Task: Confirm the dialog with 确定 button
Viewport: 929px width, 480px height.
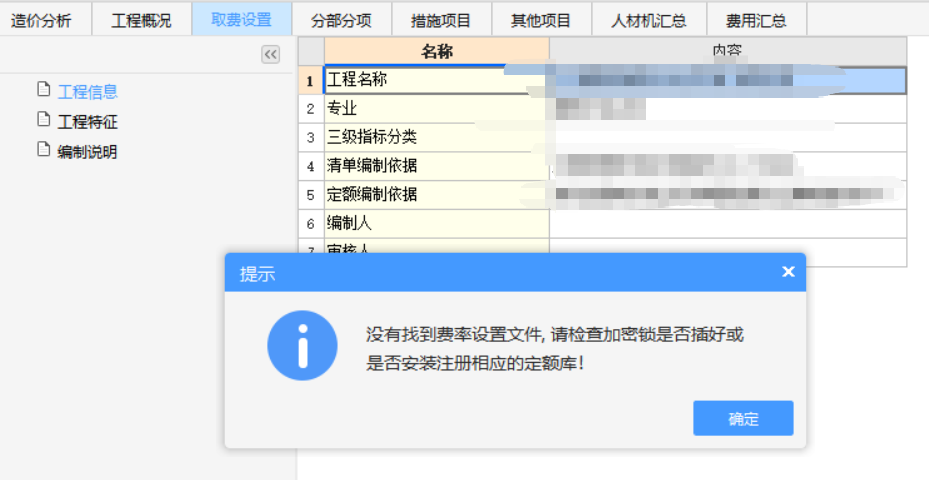Action: coord(743,418)
